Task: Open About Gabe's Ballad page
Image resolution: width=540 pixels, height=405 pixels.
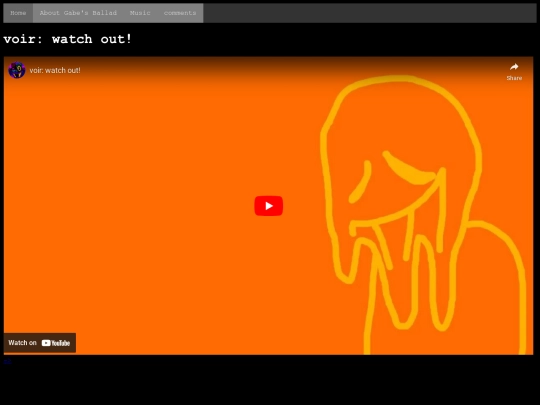Action: click(x=78, y=13)
